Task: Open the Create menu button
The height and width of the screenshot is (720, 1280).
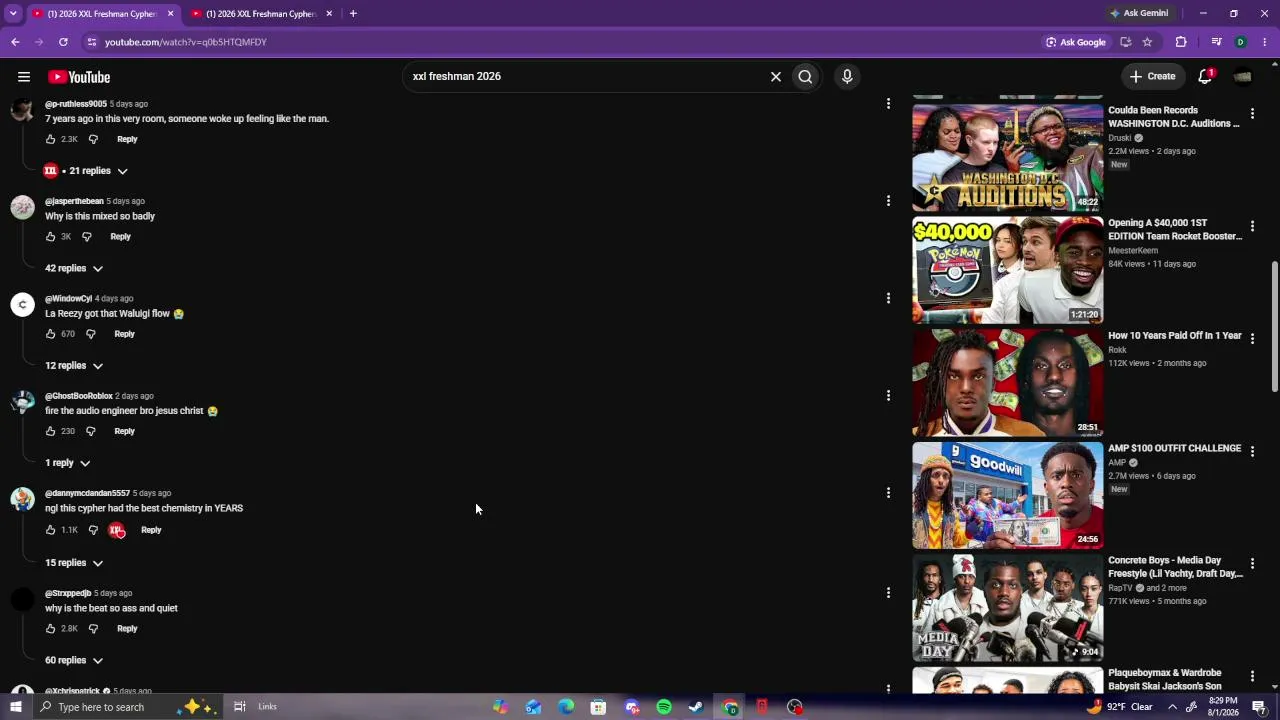Action: [1152, 76]
